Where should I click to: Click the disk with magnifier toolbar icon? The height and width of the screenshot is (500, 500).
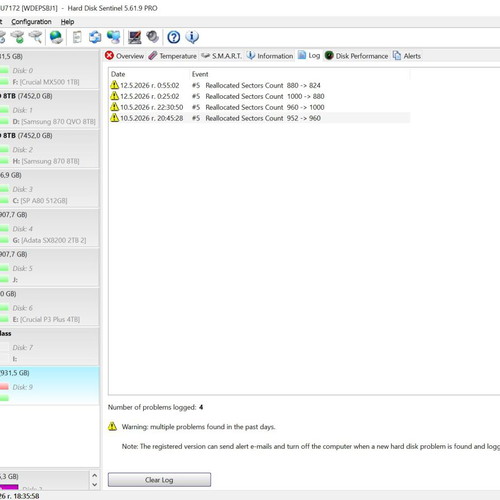[x=36, y=37]
